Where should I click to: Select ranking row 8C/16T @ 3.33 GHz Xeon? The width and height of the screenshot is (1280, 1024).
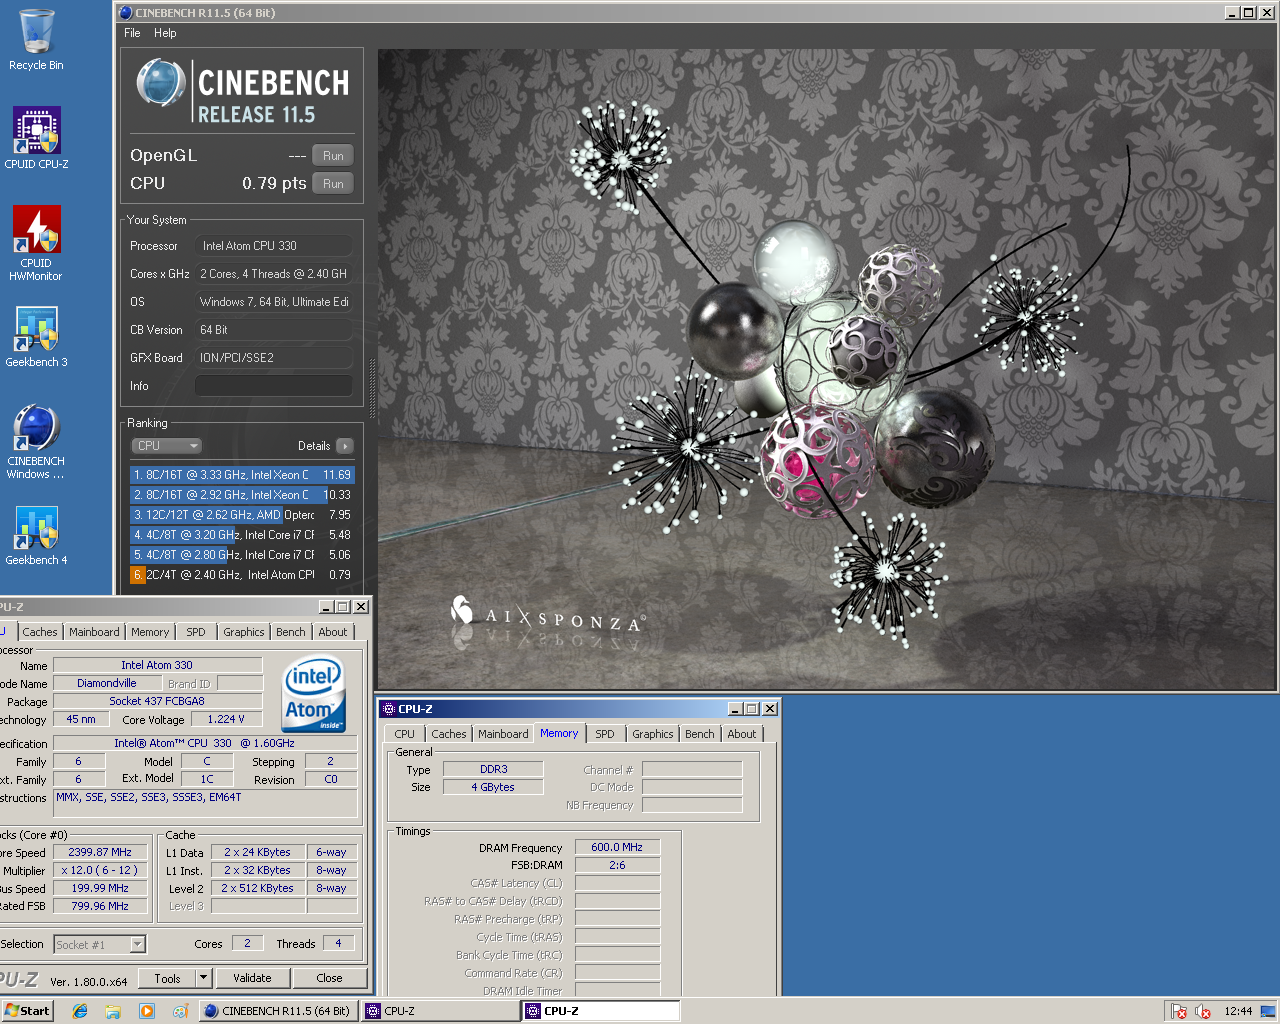coord(242,475)
